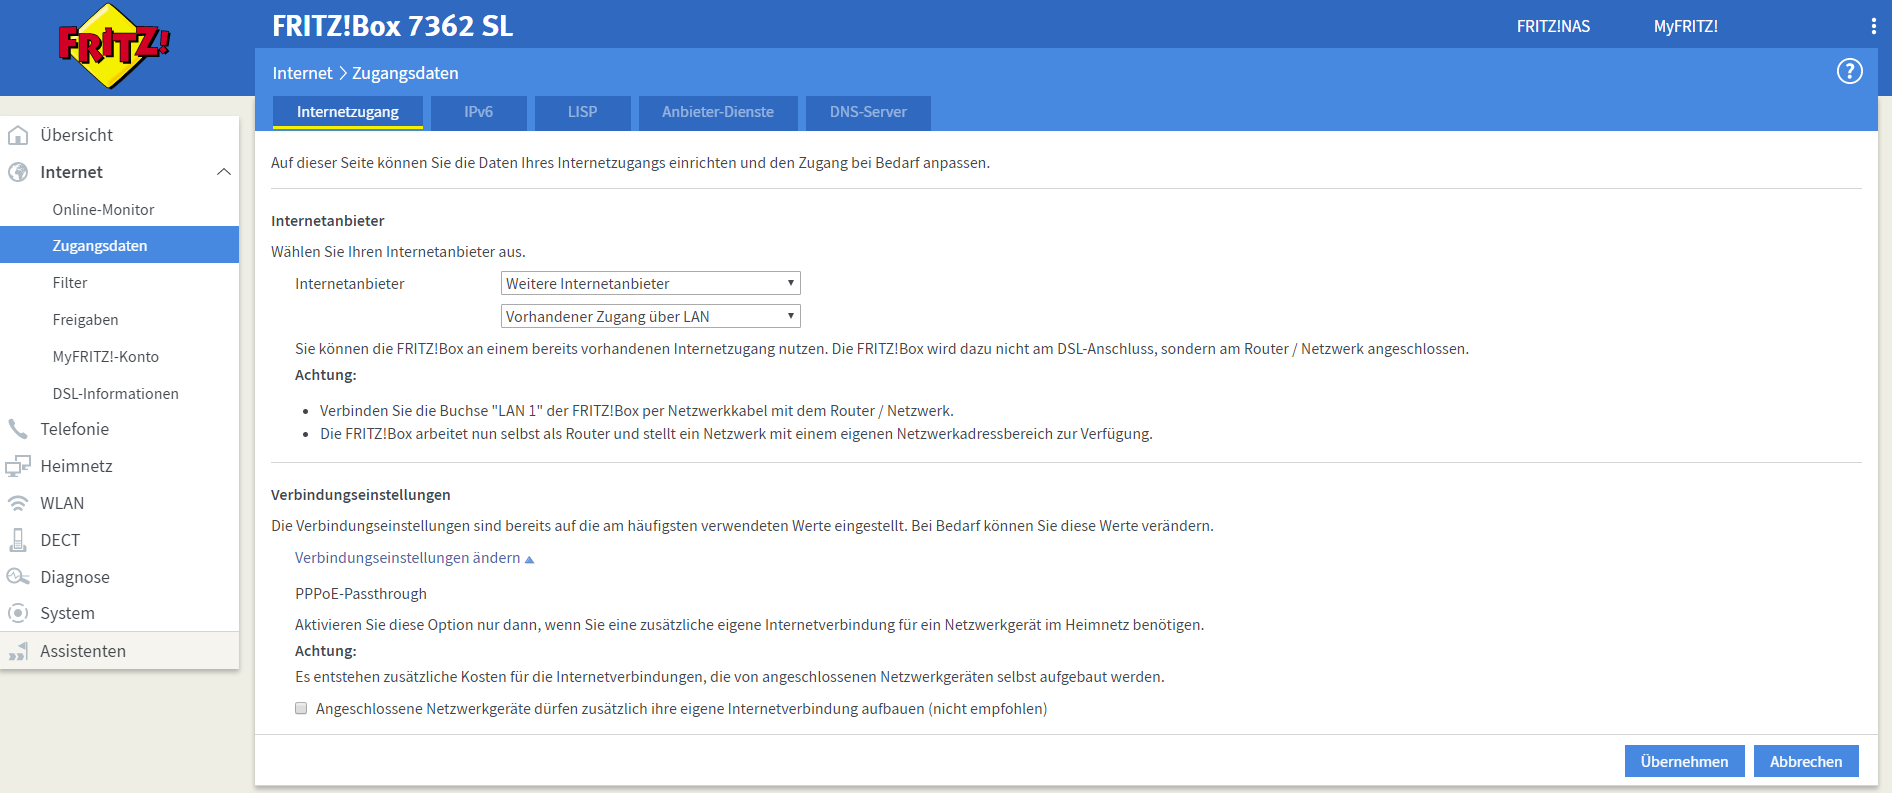Image resolution: width=1892 pixels, height=793 pixels.
Task: Click the Assistenten icon
Action: point(18,651)
